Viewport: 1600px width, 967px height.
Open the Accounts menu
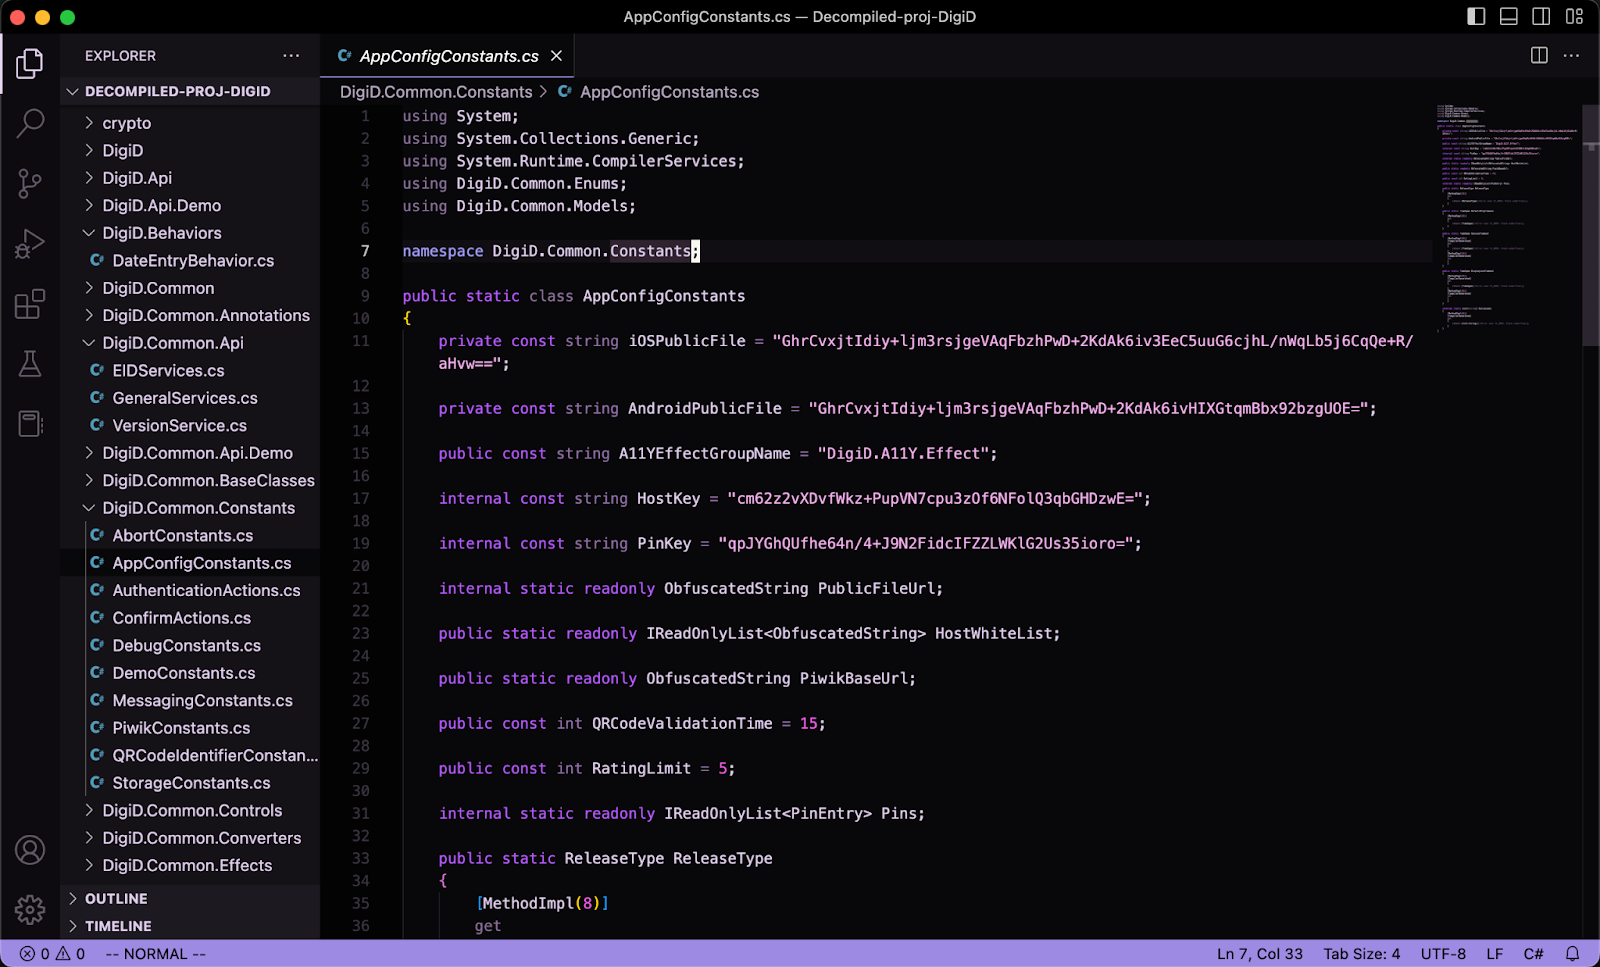tap(30, 850)
